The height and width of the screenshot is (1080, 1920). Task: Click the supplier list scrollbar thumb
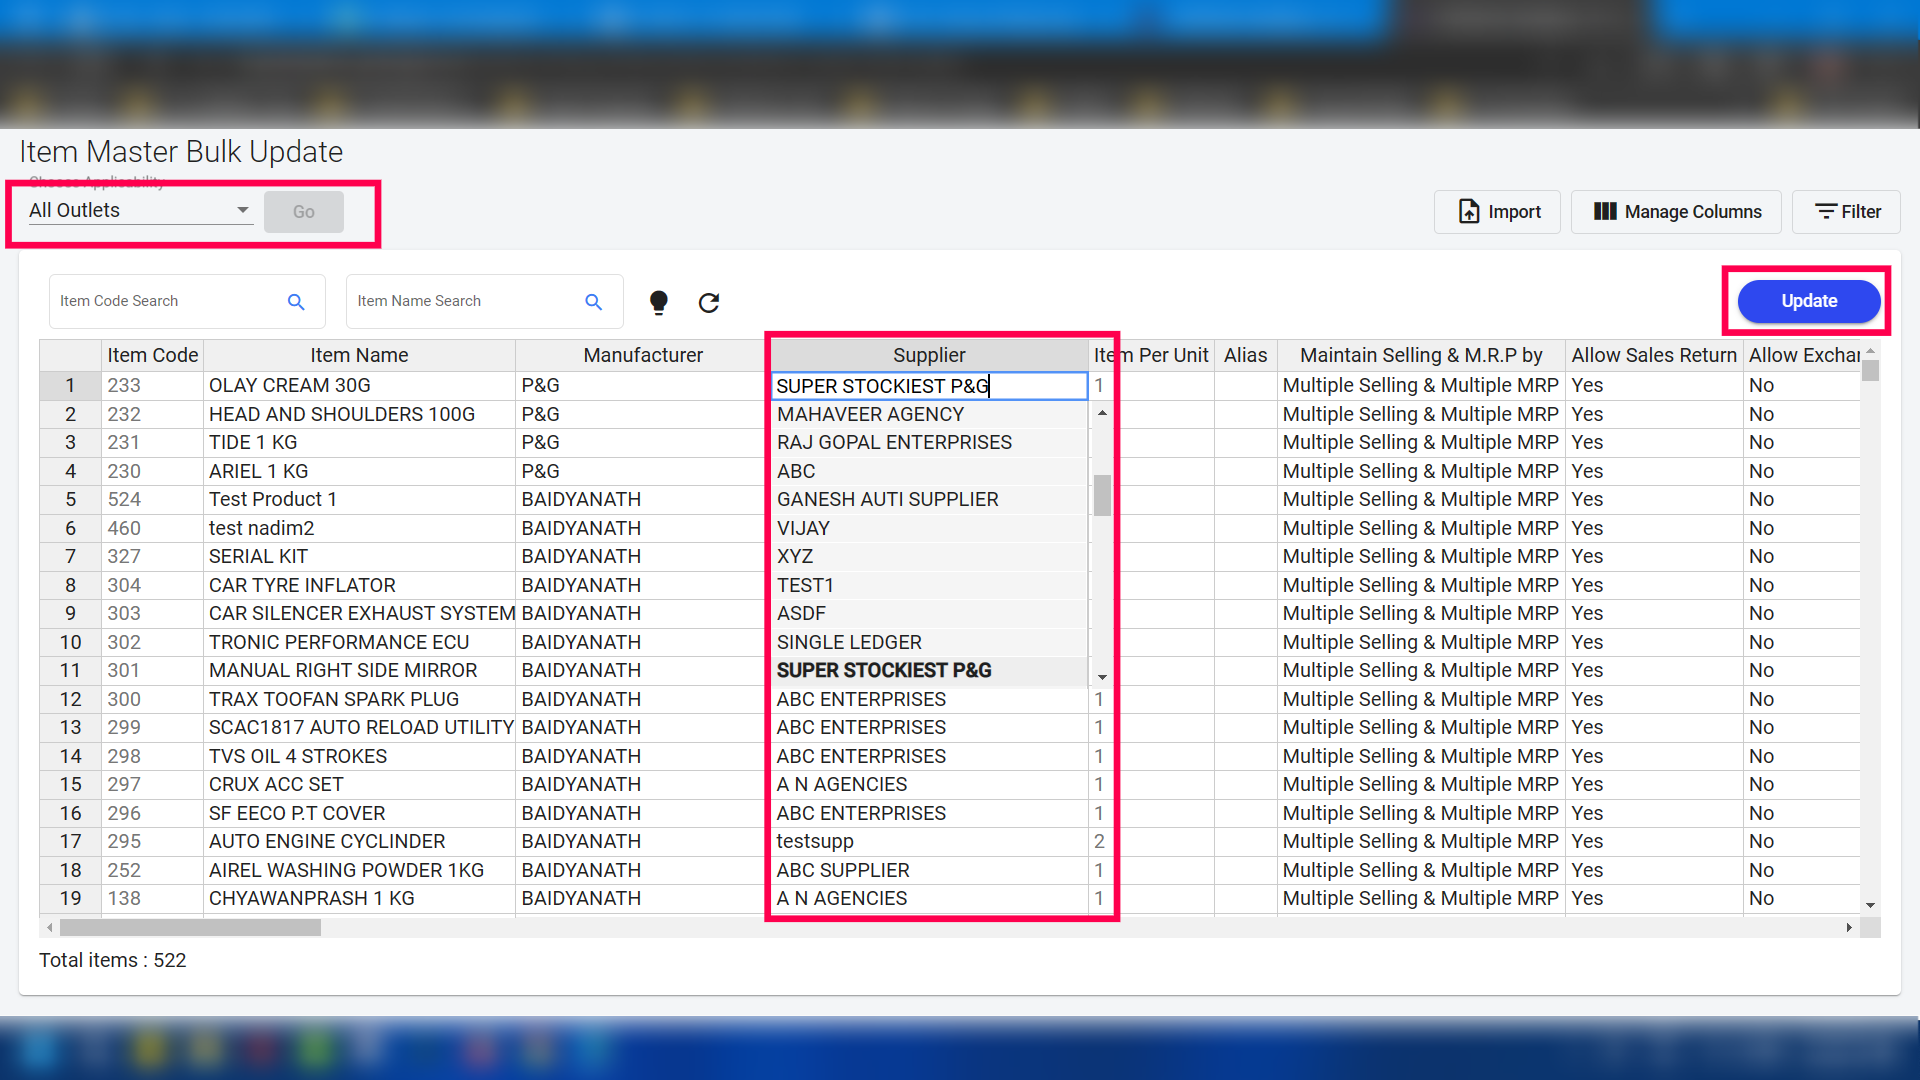tap(1102, 495)
